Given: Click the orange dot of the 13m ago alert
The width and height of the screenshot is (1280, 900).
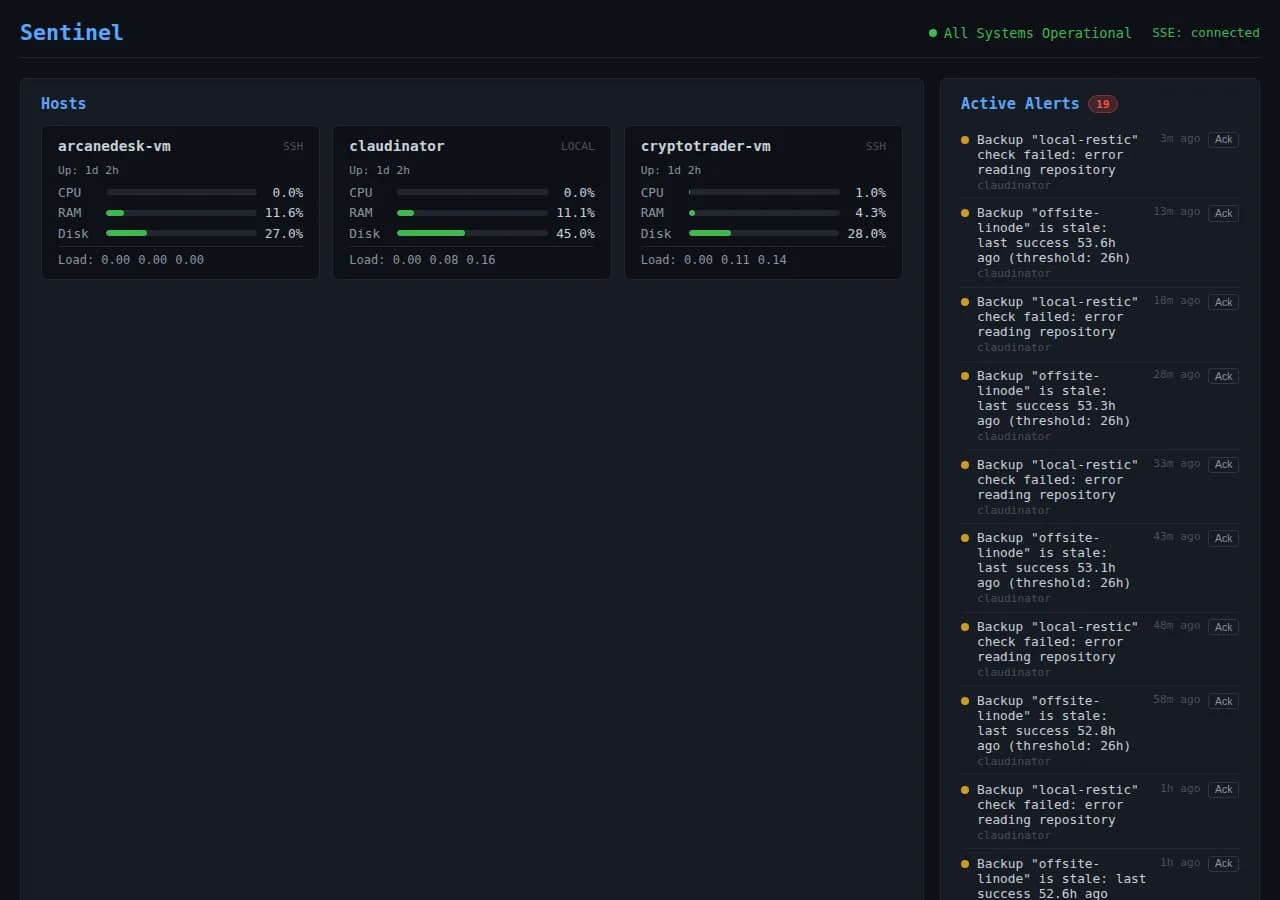Looking at the screenshot, I should tap(965, 213).
